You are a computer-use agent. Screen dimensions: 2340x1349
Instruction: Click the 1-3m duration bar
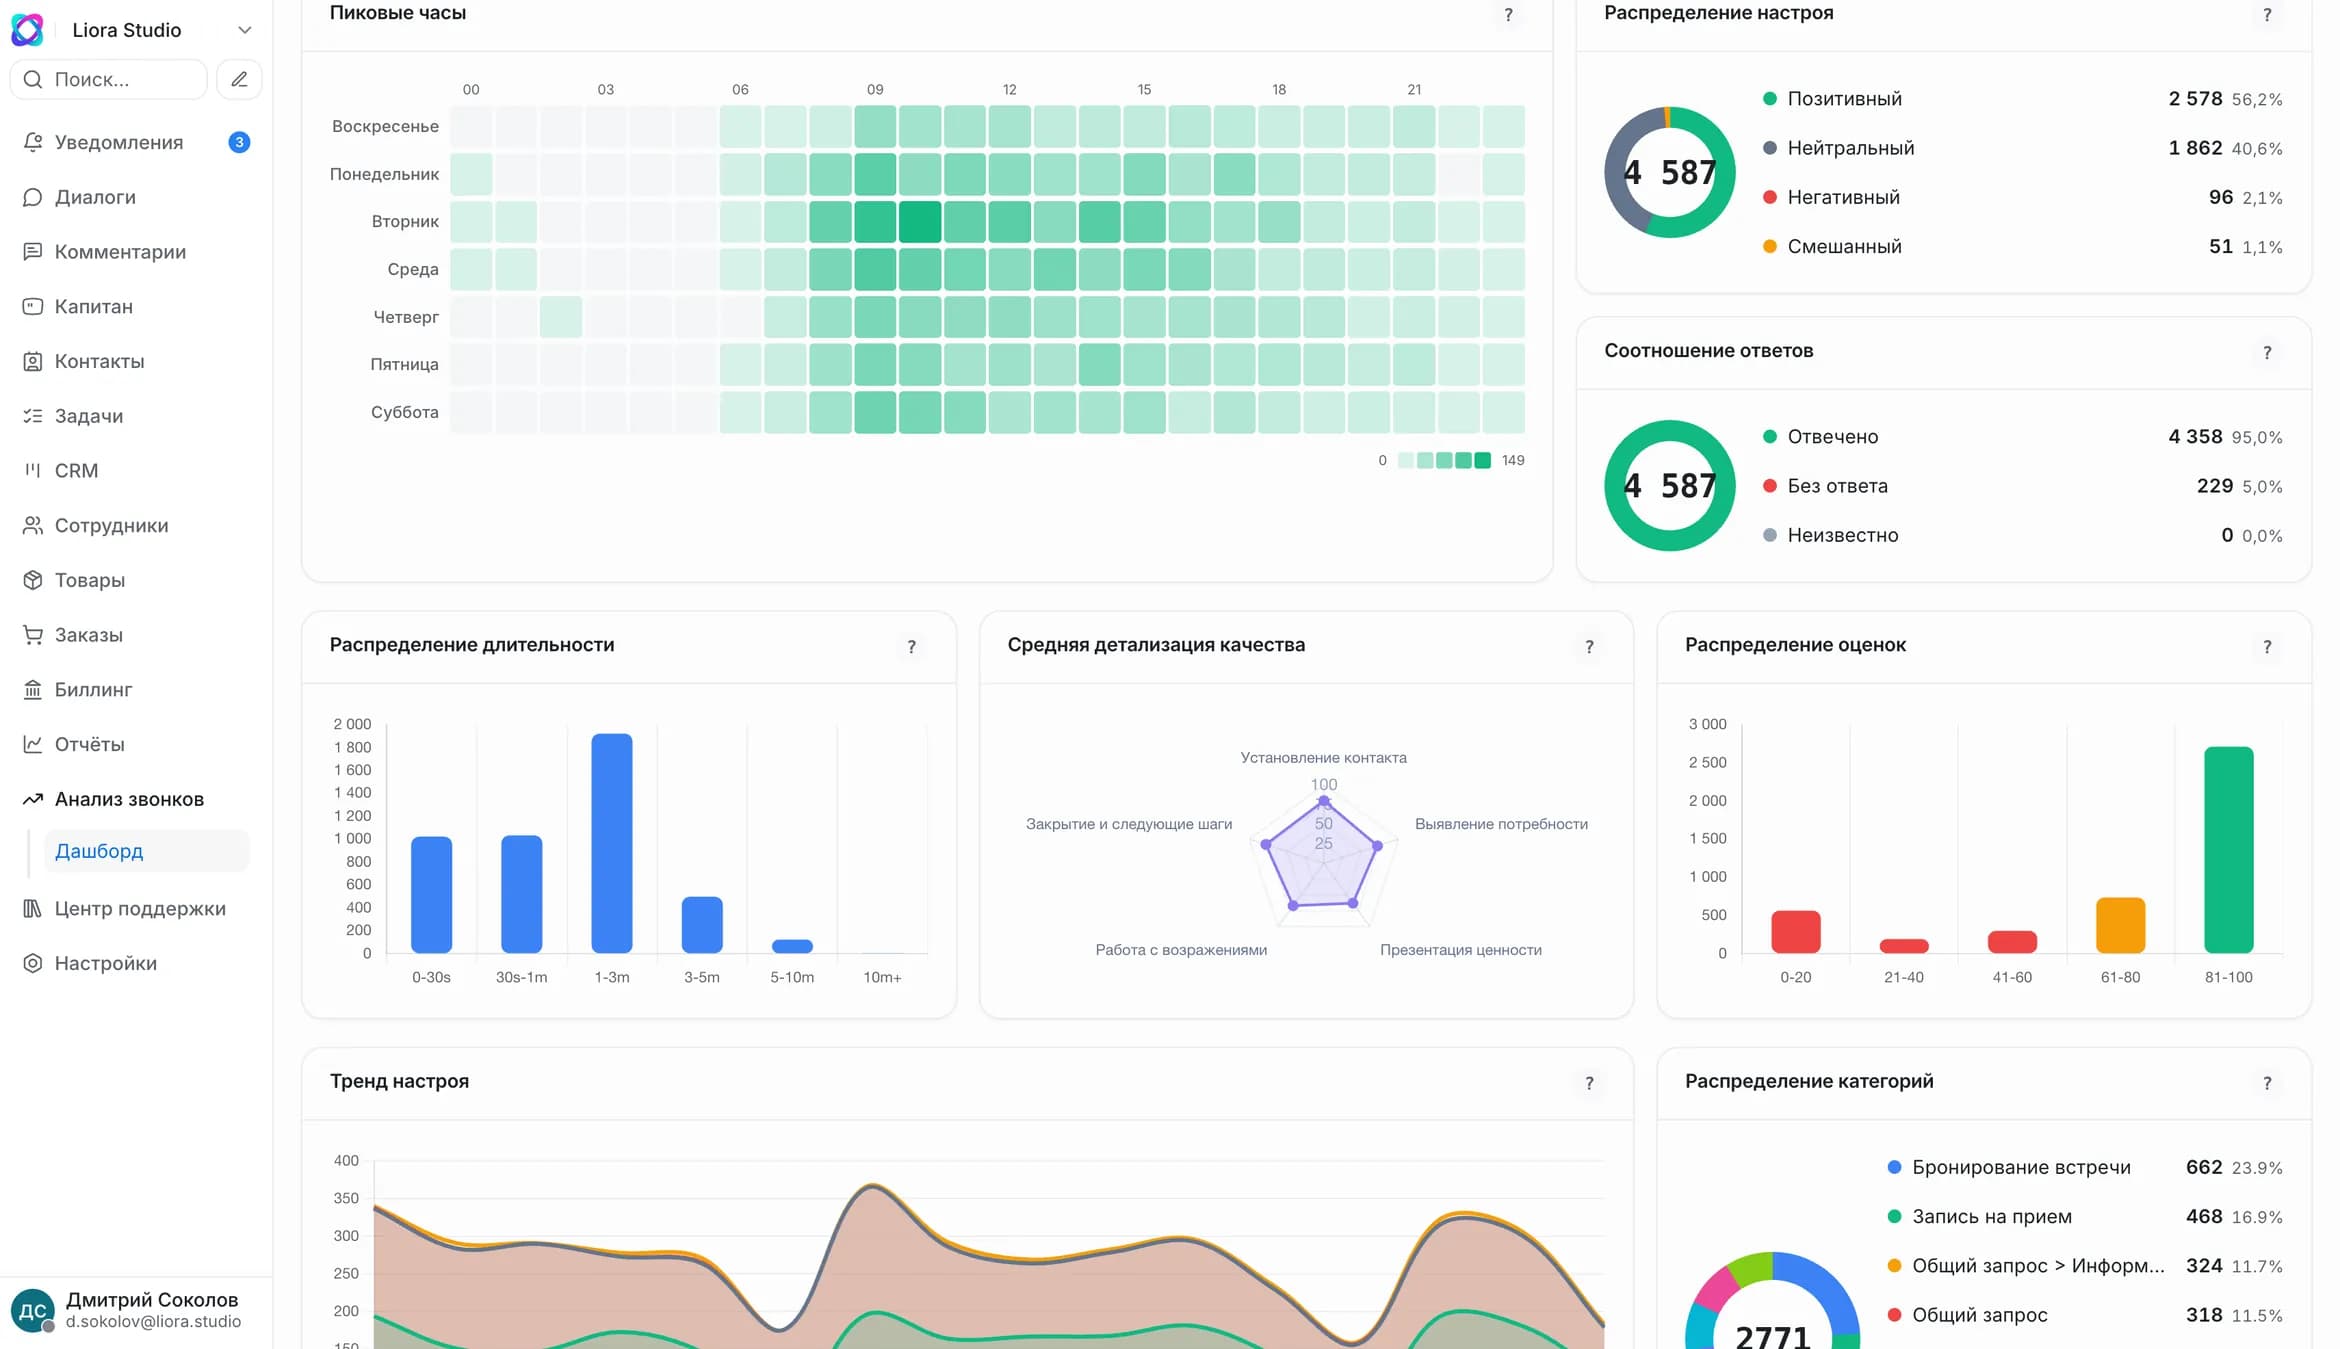pyautogui.click(x=612, y=843)
